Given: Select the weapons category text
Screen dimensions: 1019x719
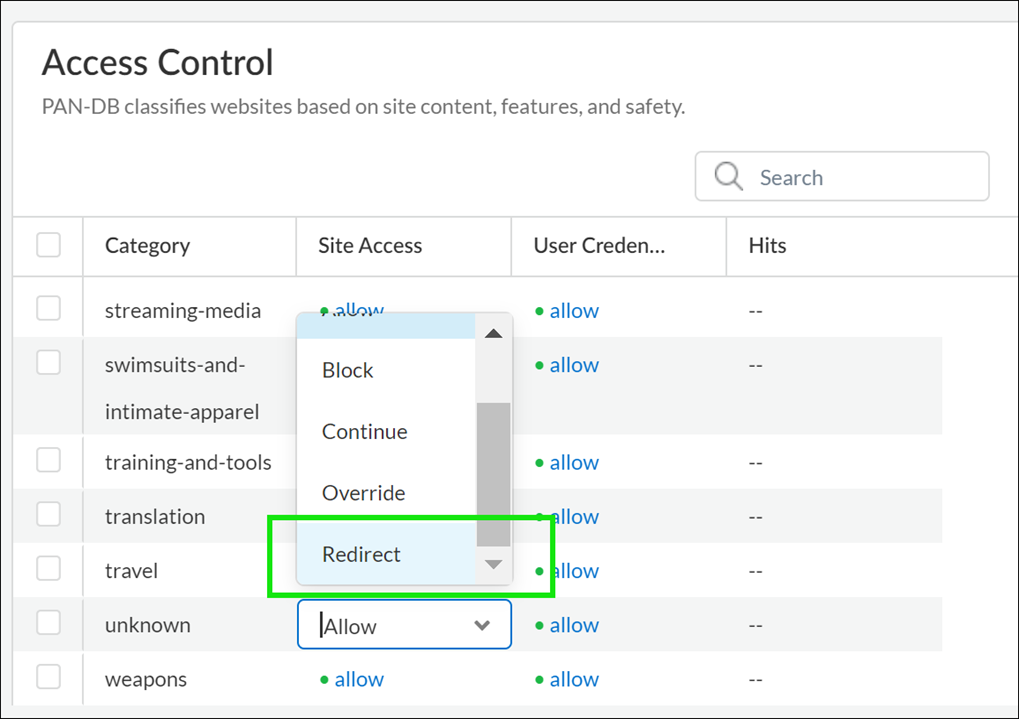Looking at the screenshot, I should tap(146, 679).
